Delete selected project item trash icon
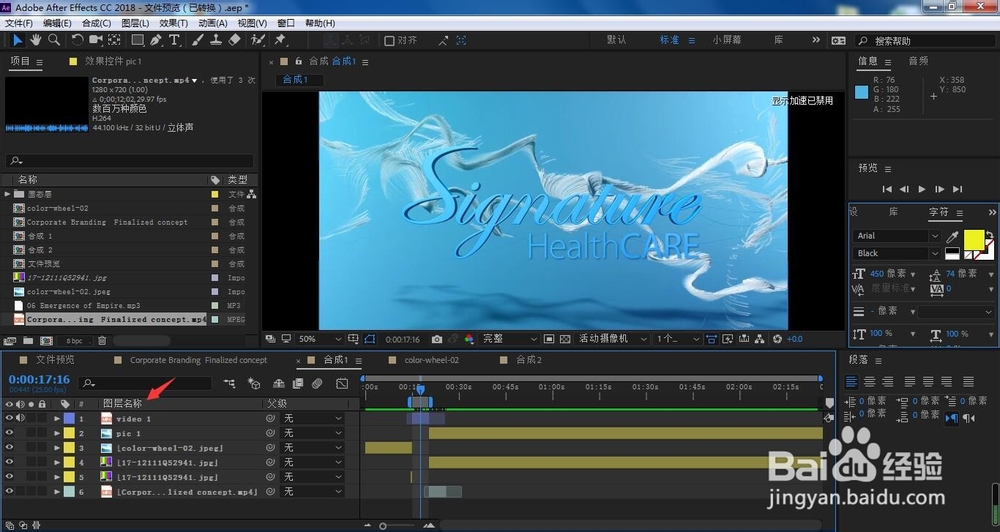The height and width of the screenshot is (532, 1000). coord(102,341)
